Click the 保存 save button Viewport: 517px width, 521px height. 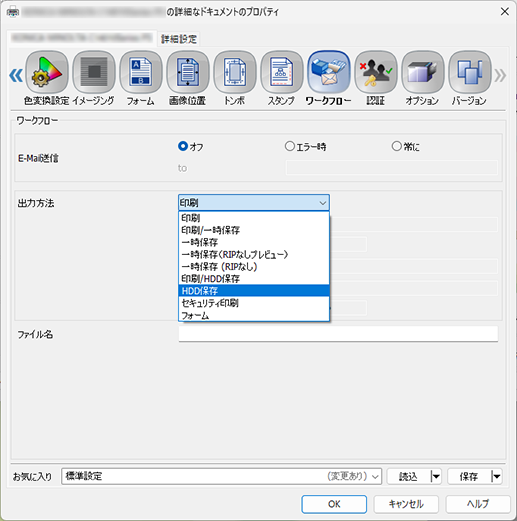(469, 476)
